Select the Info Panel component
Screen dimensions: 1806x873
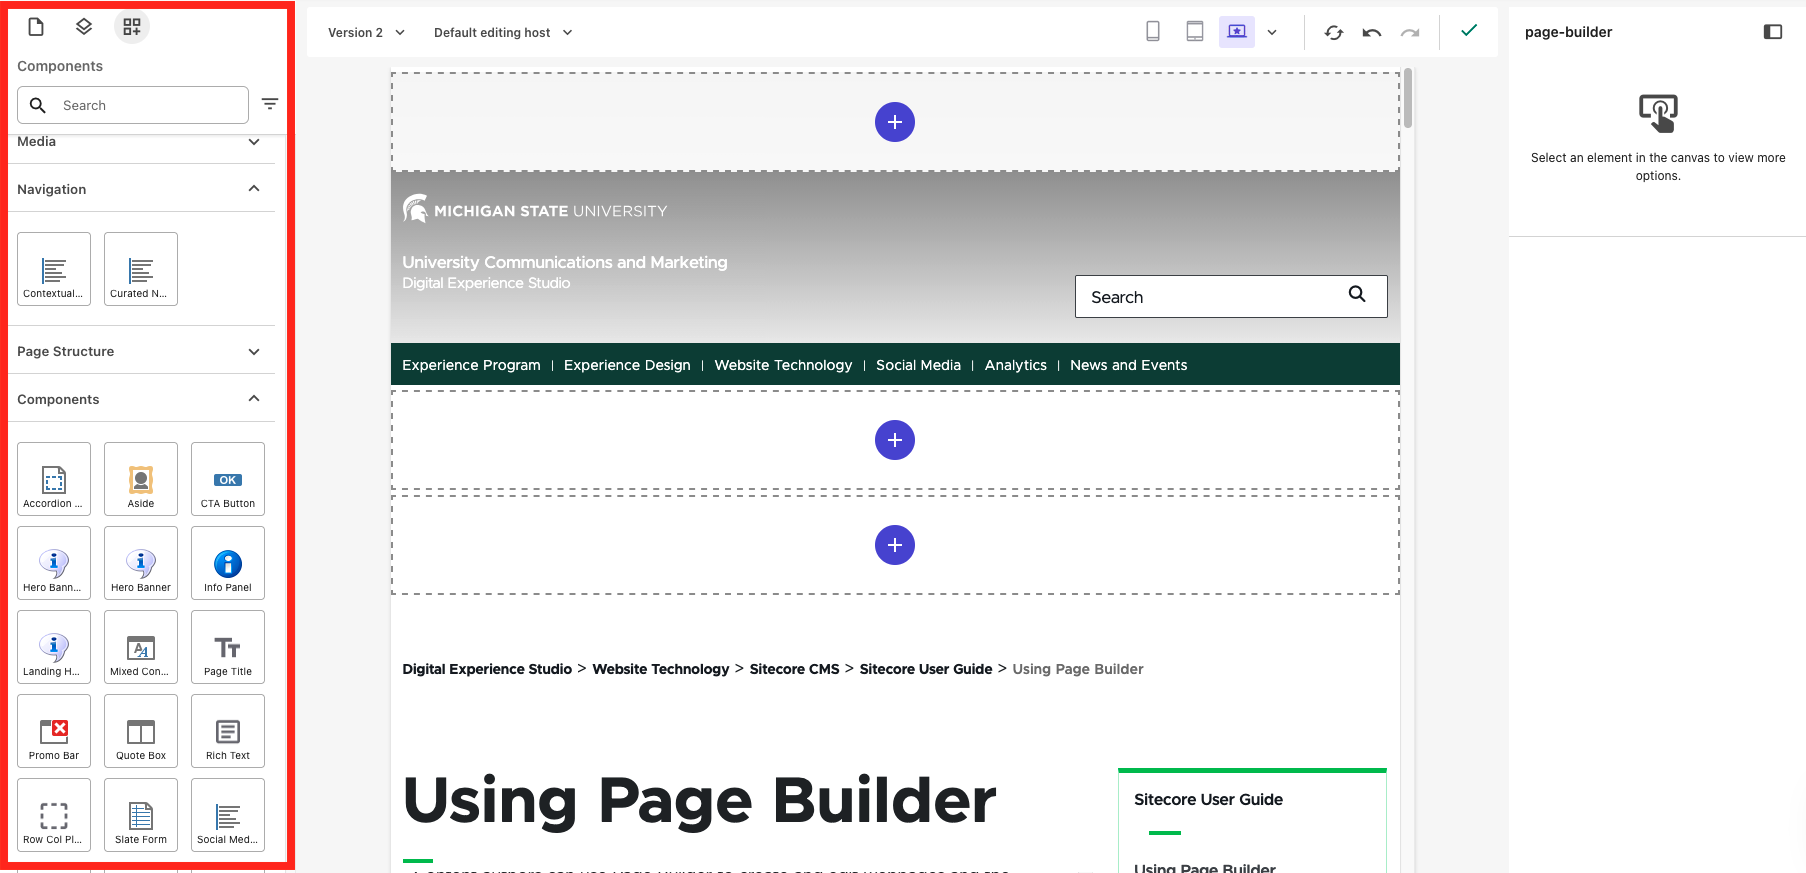pos(228,563)
